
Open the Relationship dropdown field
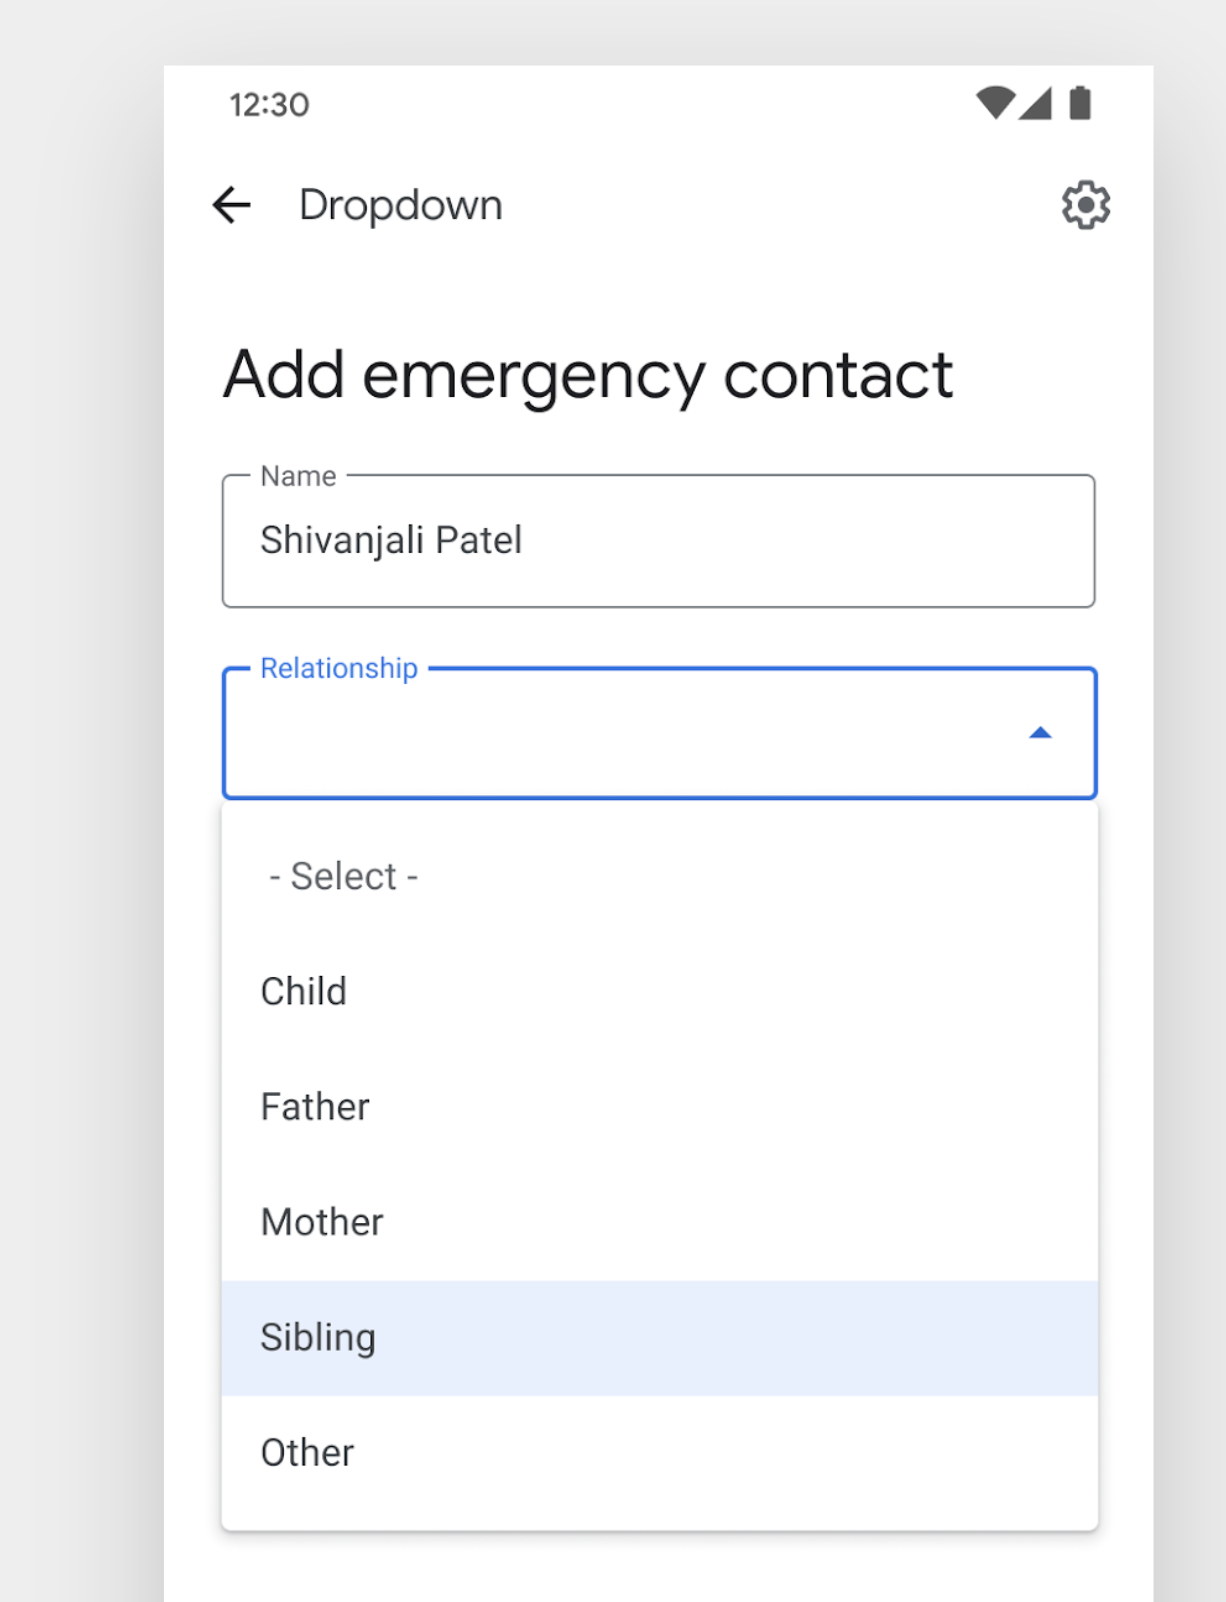(658, 733)
